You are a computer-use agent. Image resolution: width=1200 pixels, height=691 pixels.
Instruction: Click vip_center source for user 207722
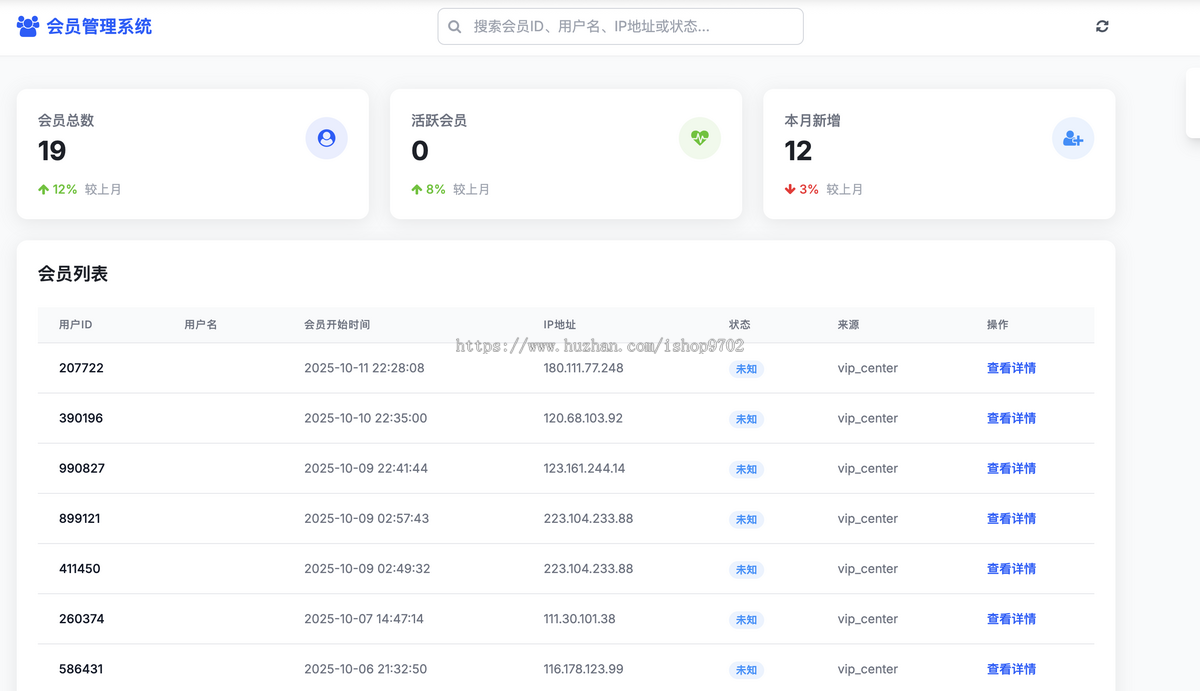coord(868,368)
